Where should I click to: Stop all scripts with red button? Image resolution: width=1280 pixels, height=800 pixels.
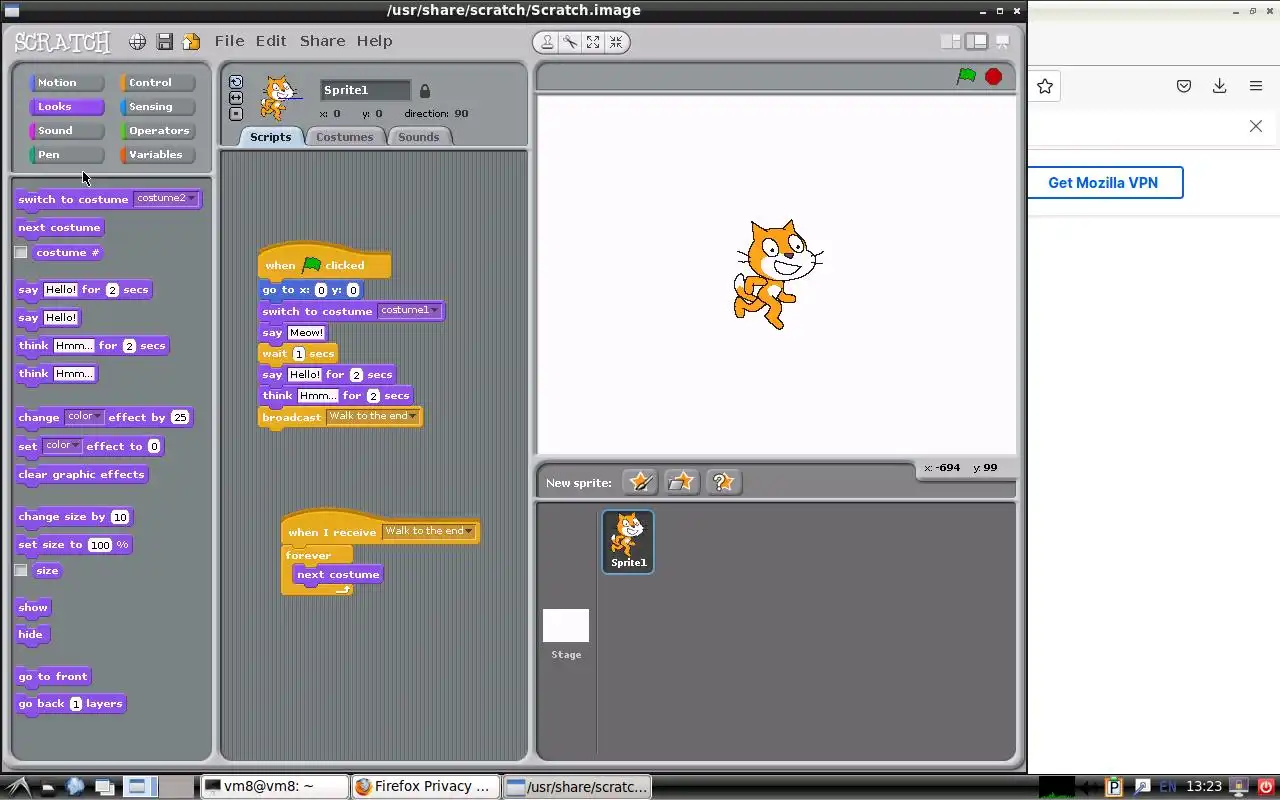(x=993, y=76)
